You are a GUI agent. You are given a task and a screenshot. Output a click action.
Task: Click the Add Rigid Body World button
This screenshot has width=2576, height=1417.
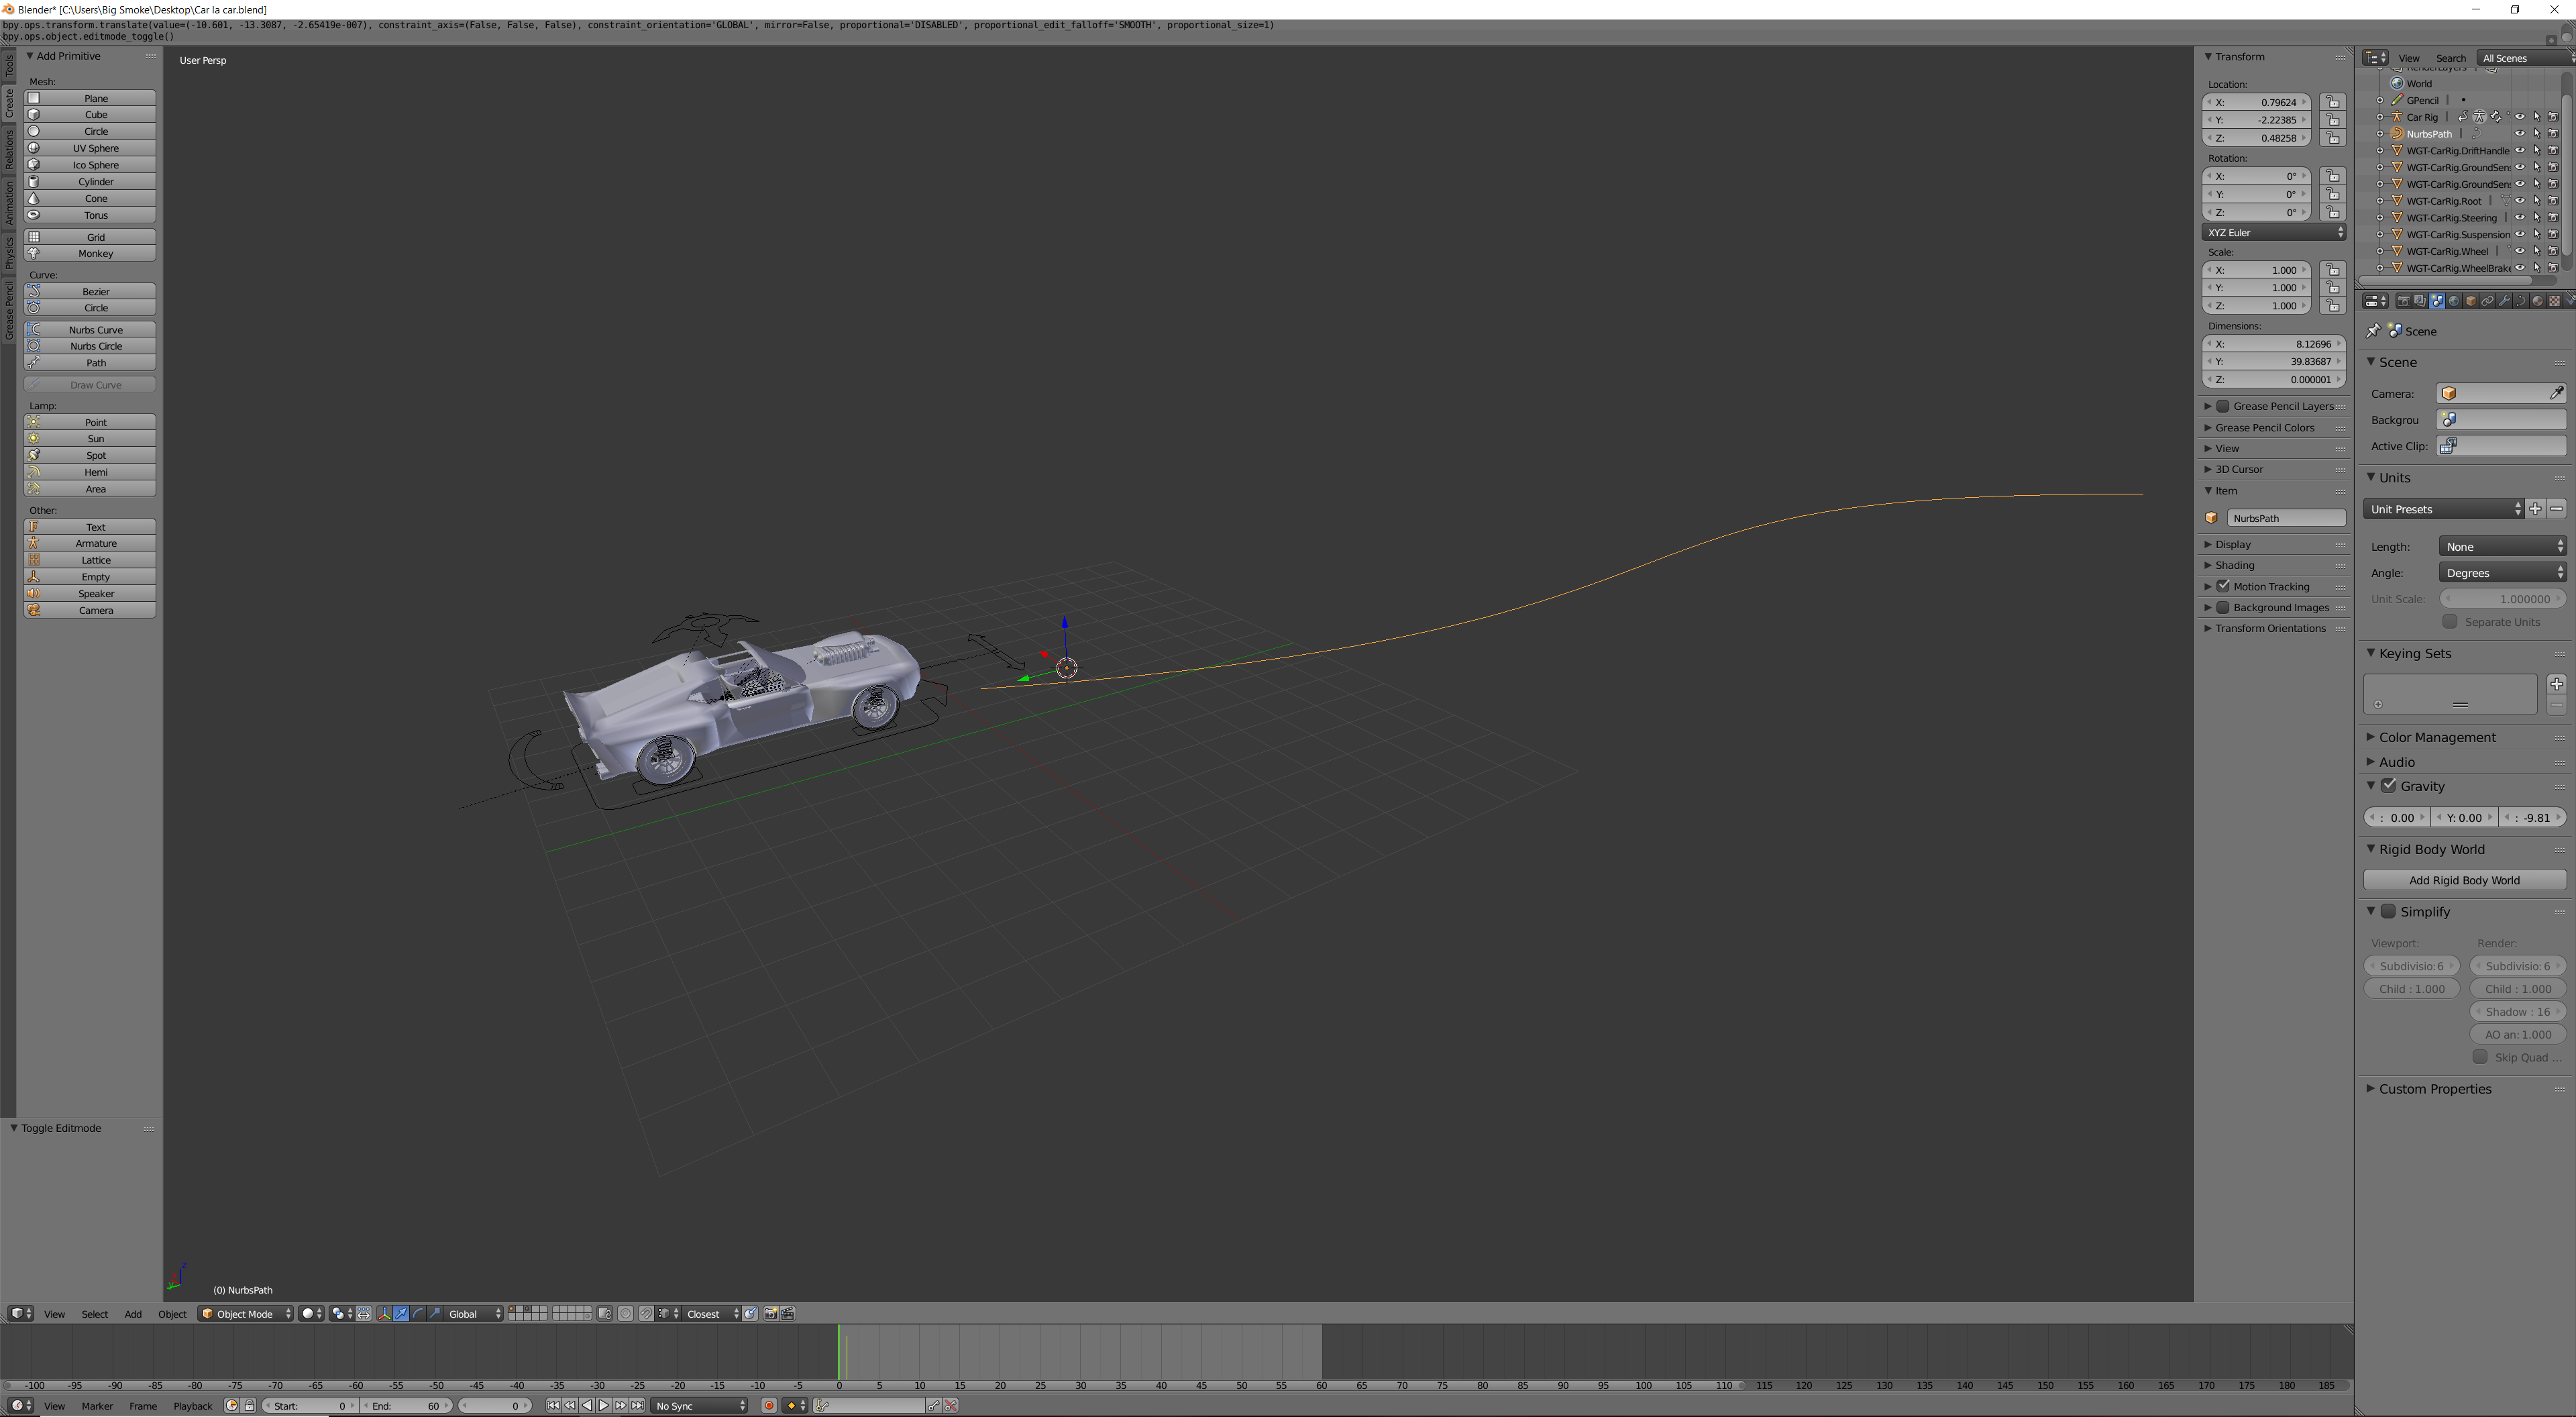click(2464, 880)
